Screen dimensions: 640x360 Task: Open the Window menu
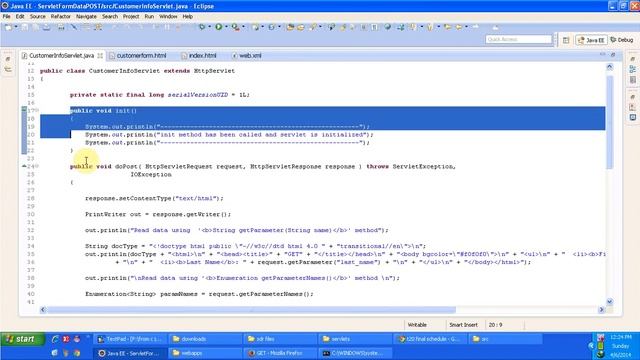tap(168, 17)
